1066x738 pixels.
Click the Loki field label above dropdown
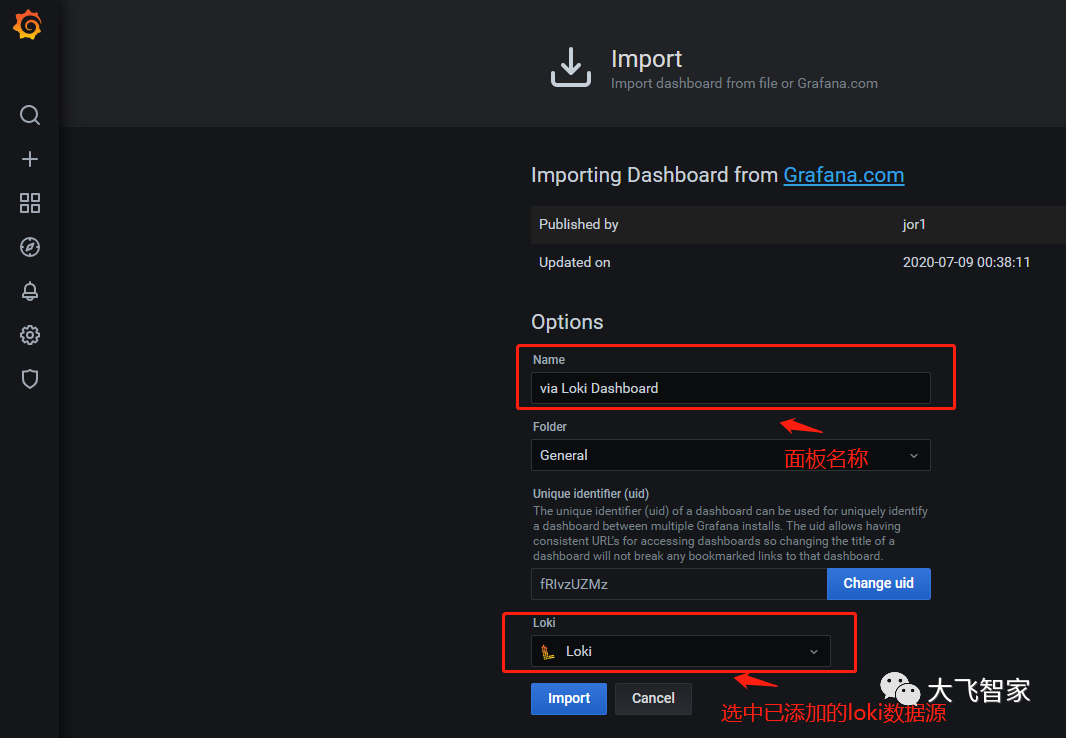(544, 622)
